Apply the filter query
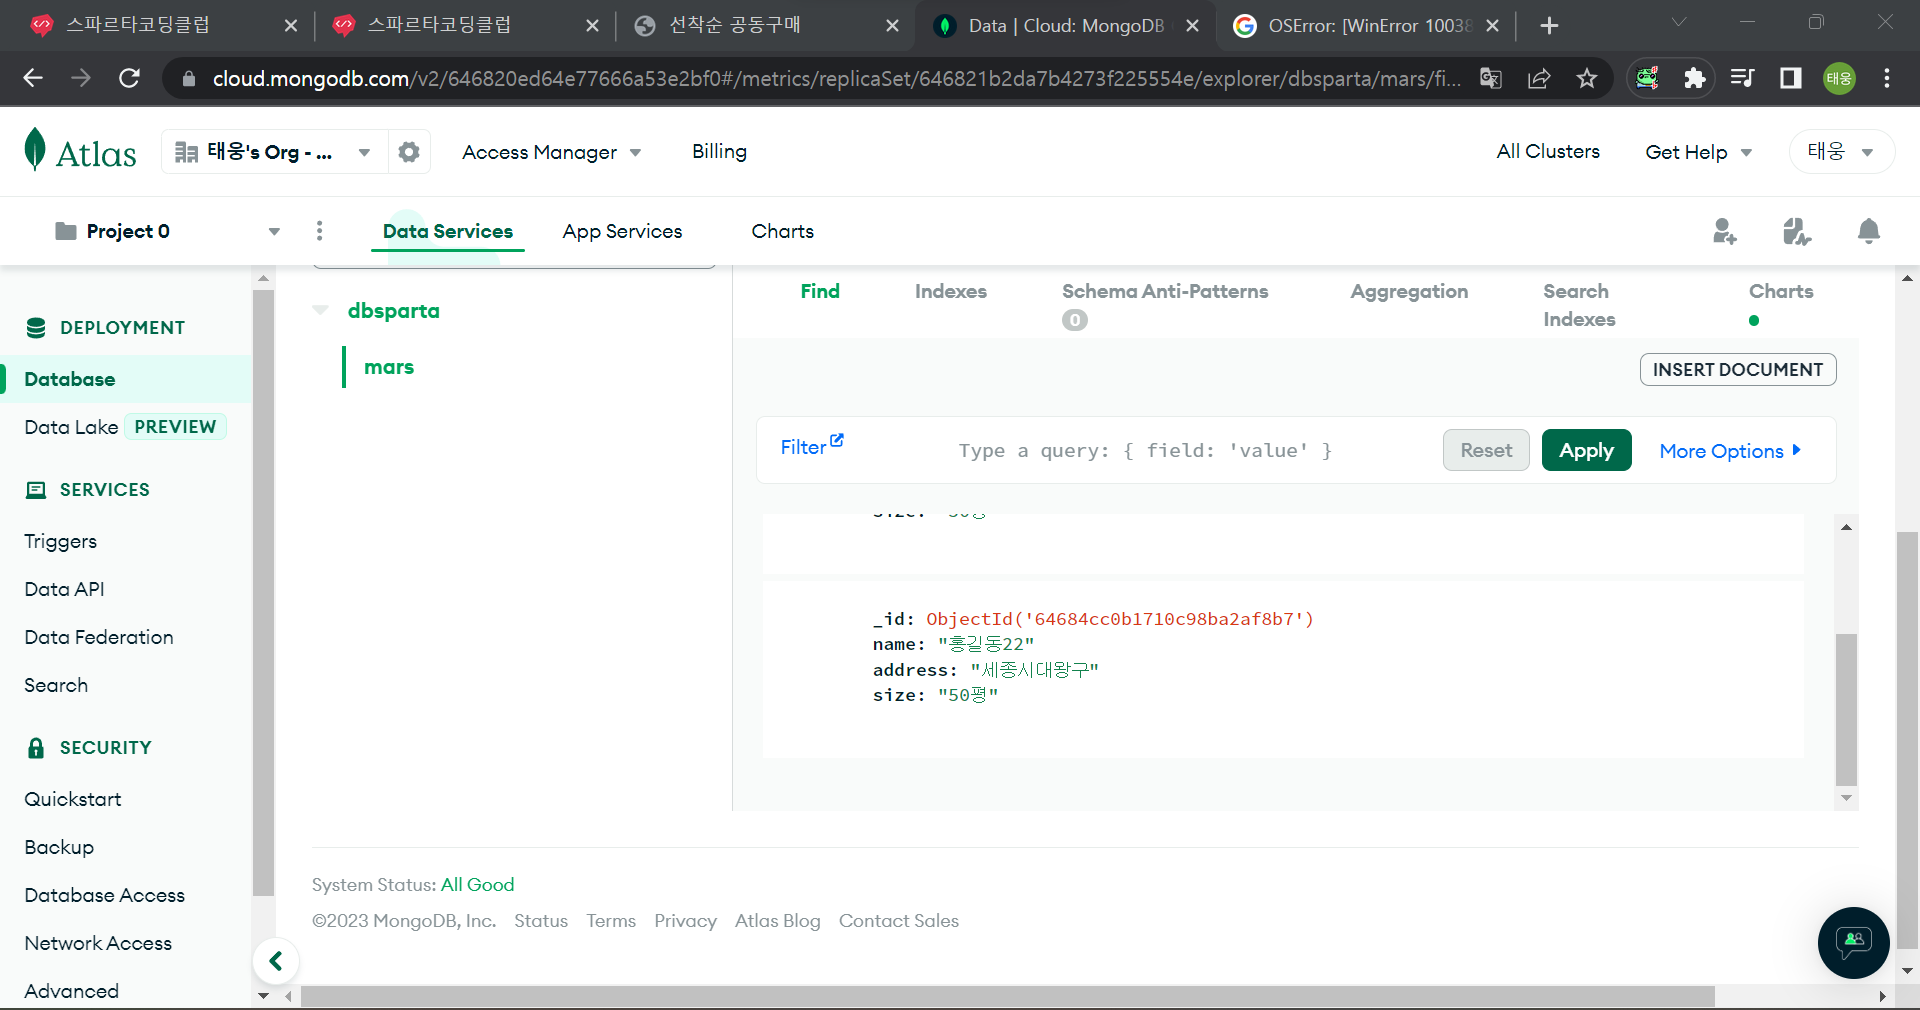1920x1010 pixels. (x=1586, y=450)
